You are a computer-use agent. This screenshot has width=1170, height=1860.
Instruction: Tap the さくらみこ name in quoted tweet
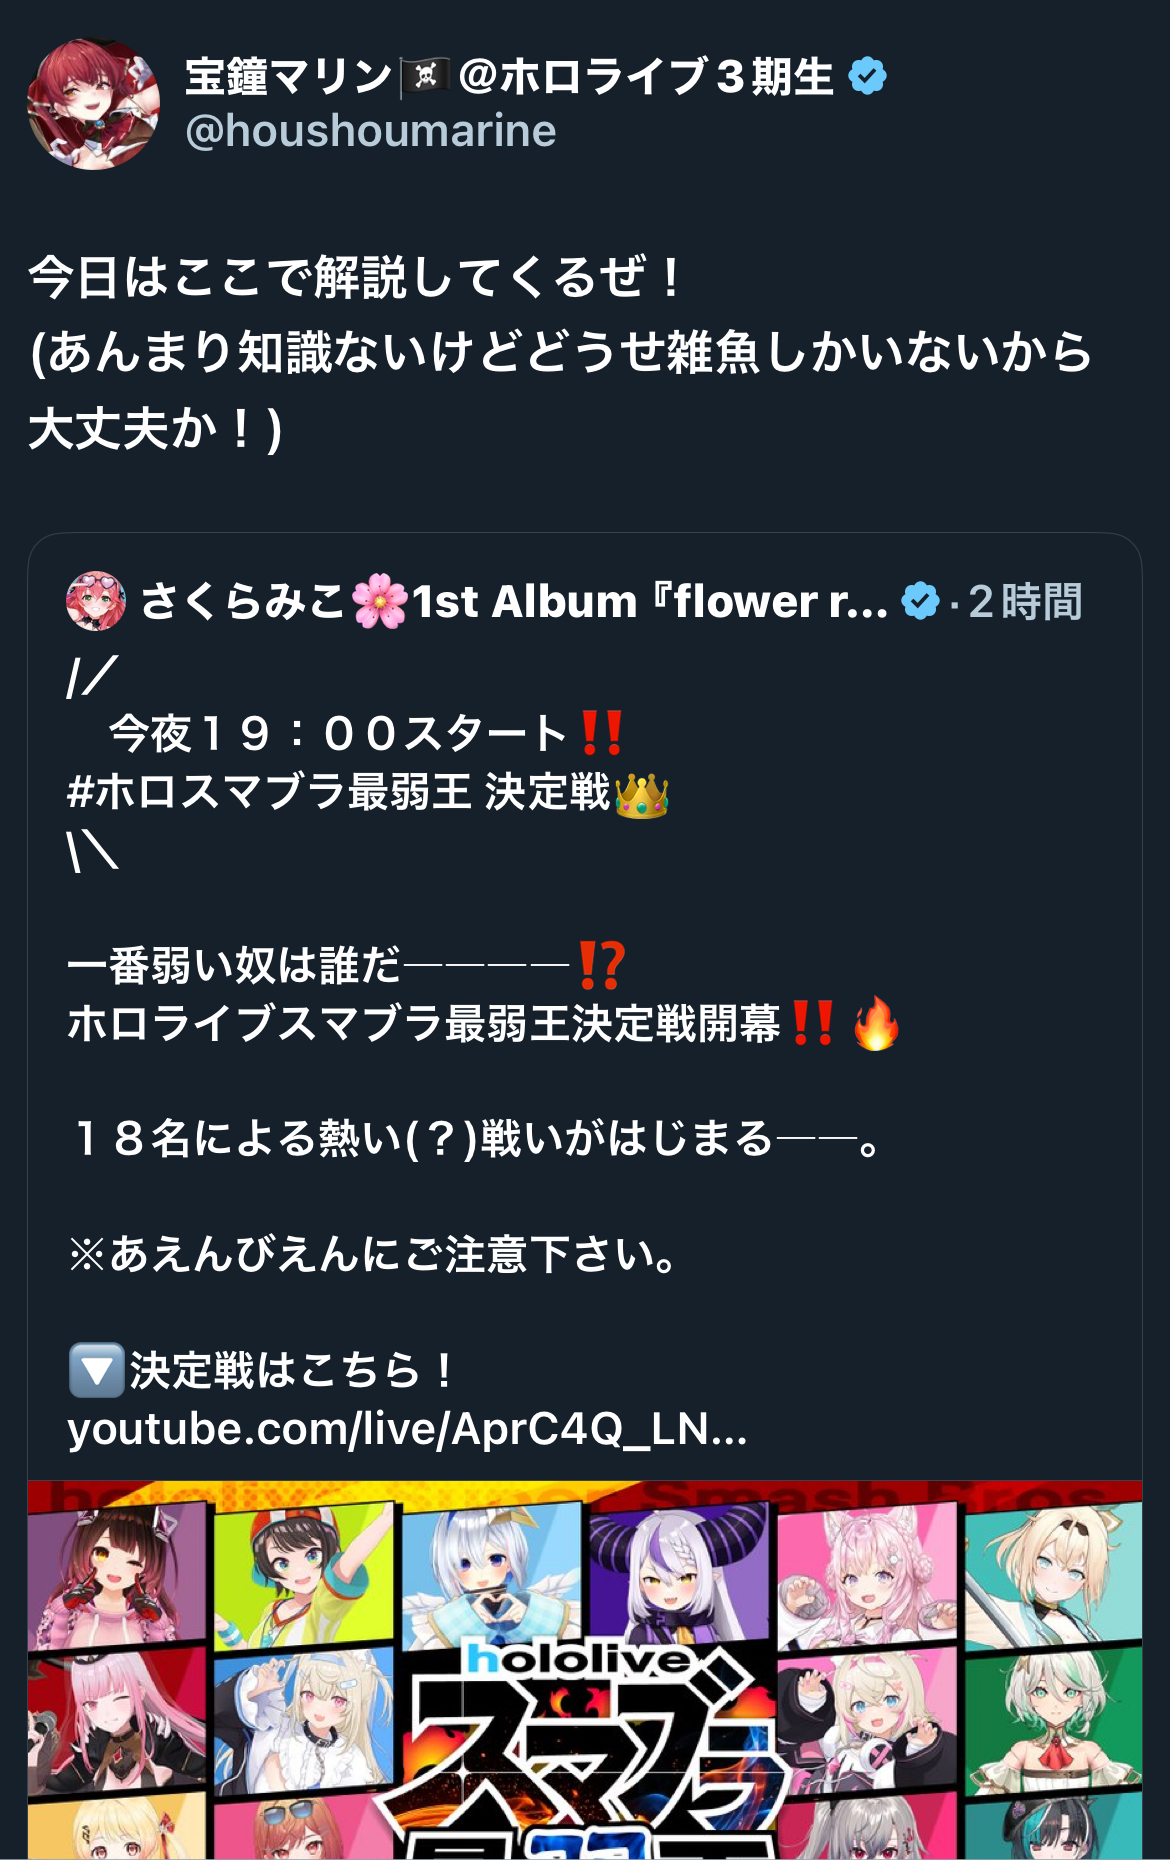click(x=242, y=601)
